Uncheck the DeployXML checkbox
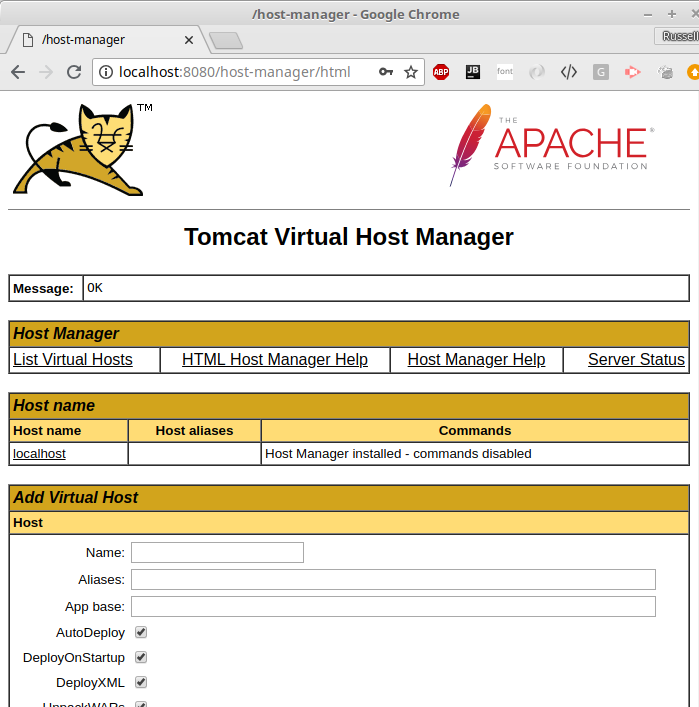The image size is (699, 707). 141,682
